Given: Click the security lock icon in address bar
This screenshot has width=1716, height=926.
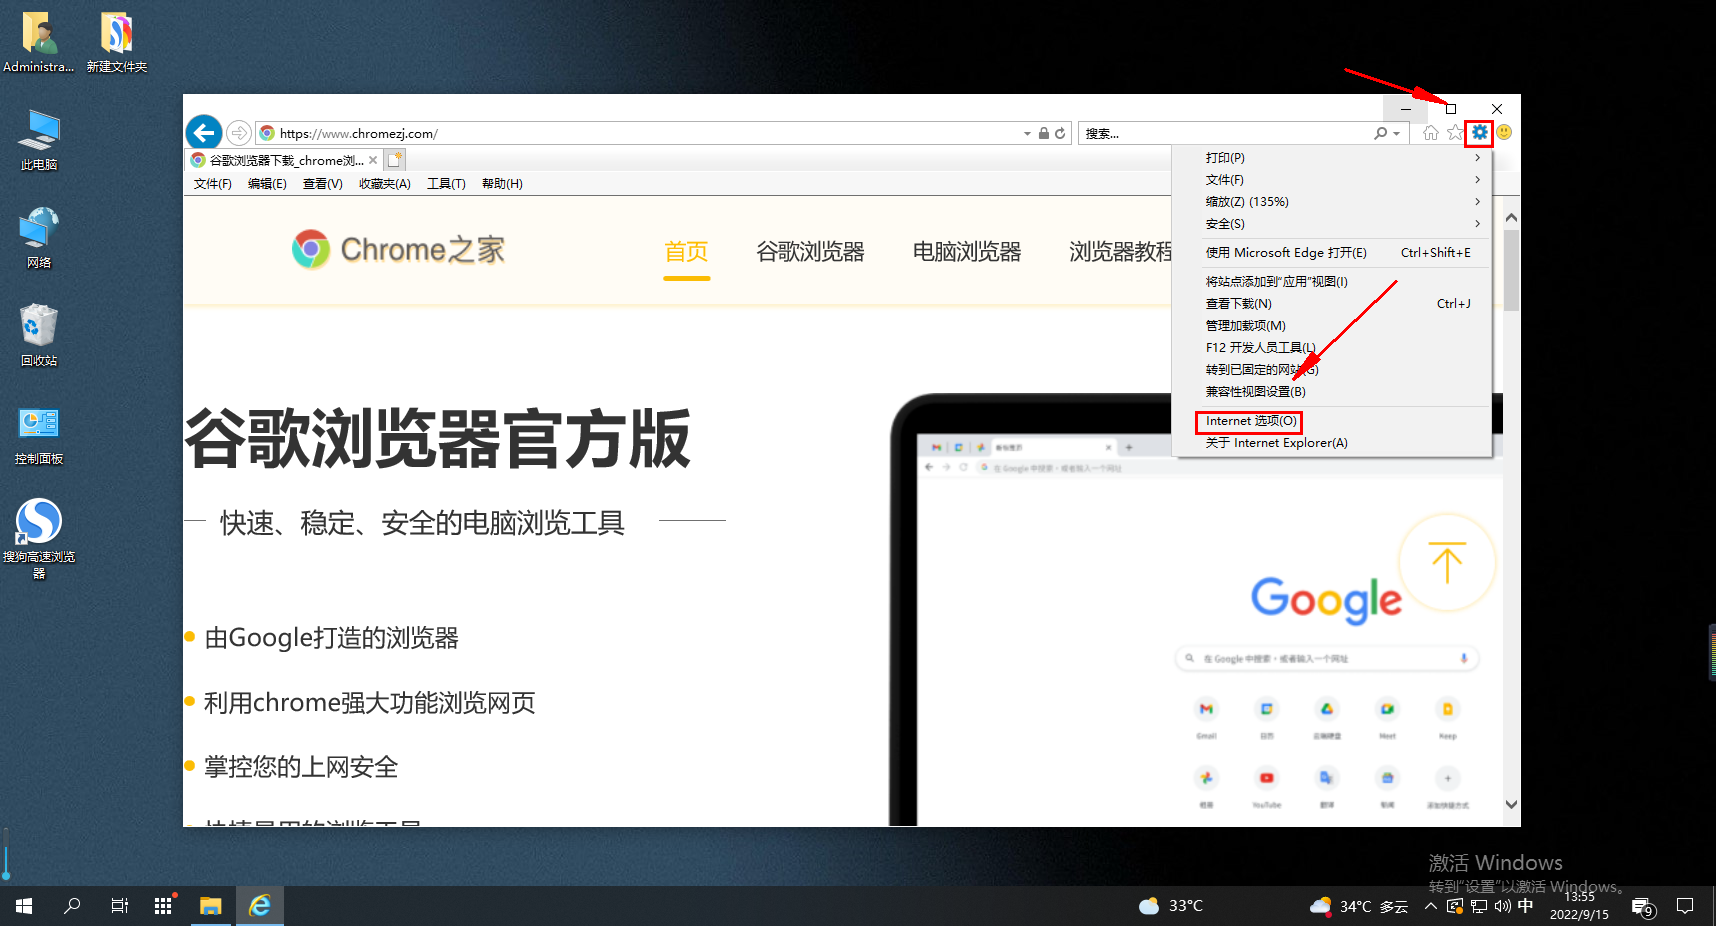Looking at the screenshot, I should [1043, 133].
